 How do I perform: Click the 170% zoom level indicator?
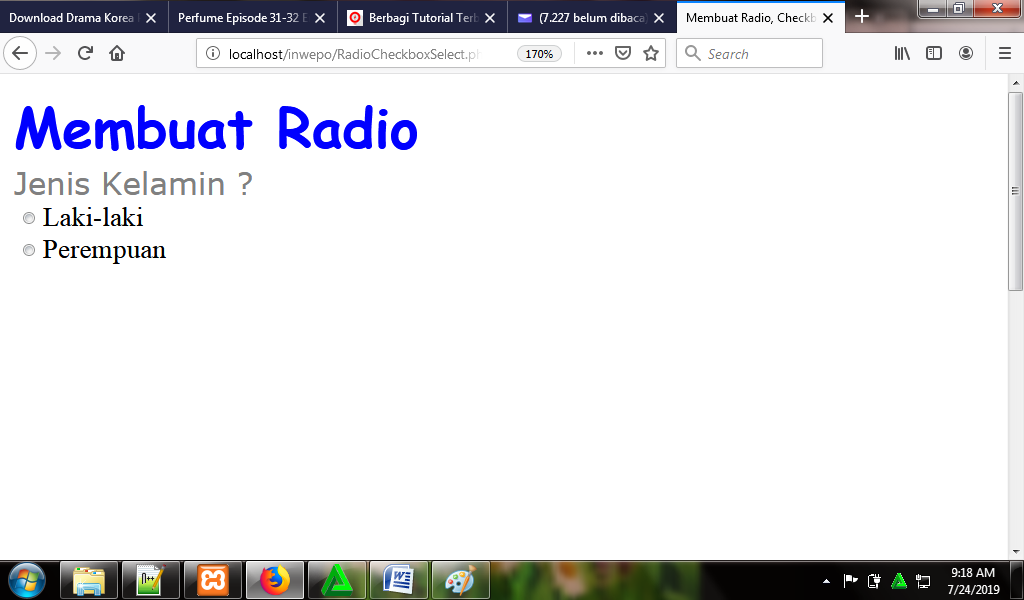point(538,54)
